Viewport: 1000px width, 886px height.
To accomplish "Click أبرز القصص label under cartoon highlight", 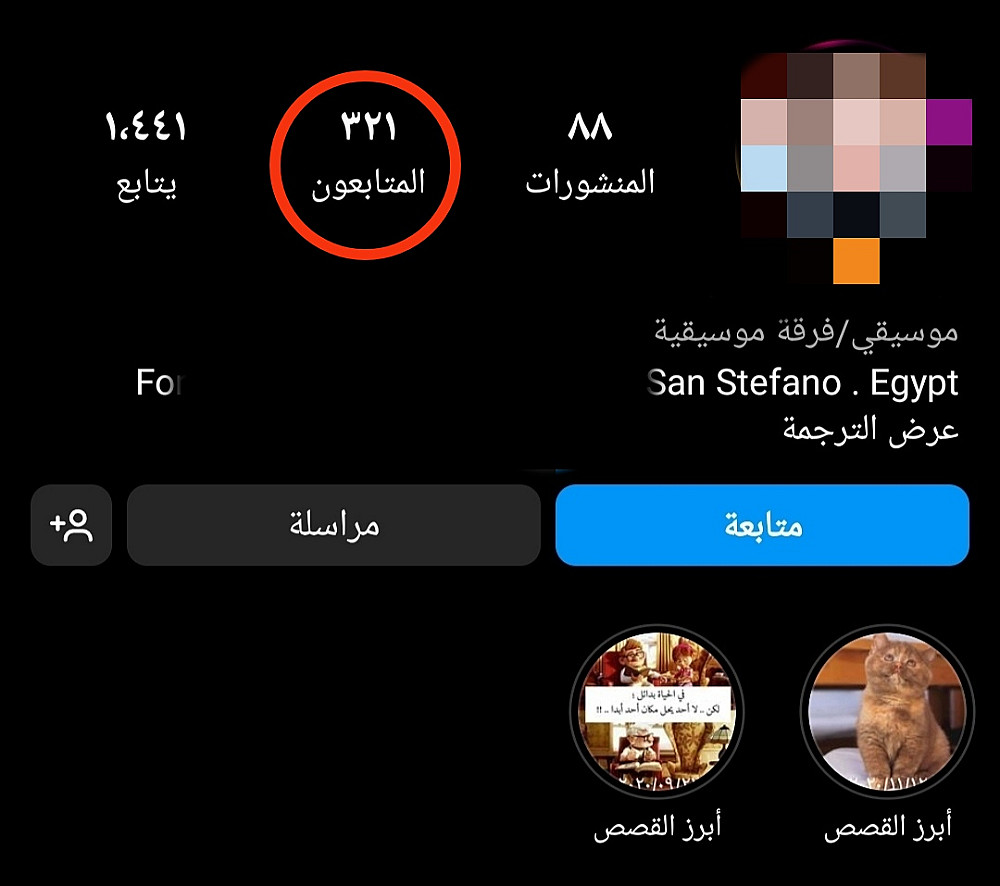I will (657, 827).
